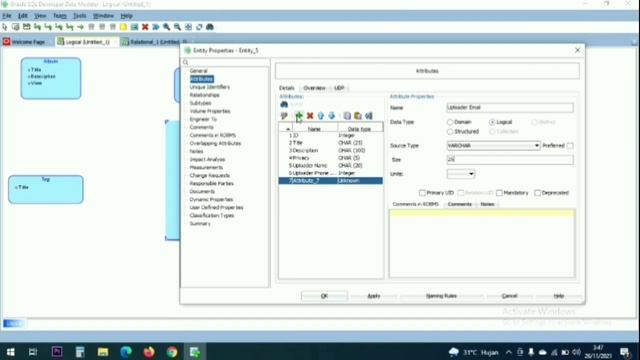Click the New Entity toolbar icon
Screen dimensions: 640x360
pos(16,27)
